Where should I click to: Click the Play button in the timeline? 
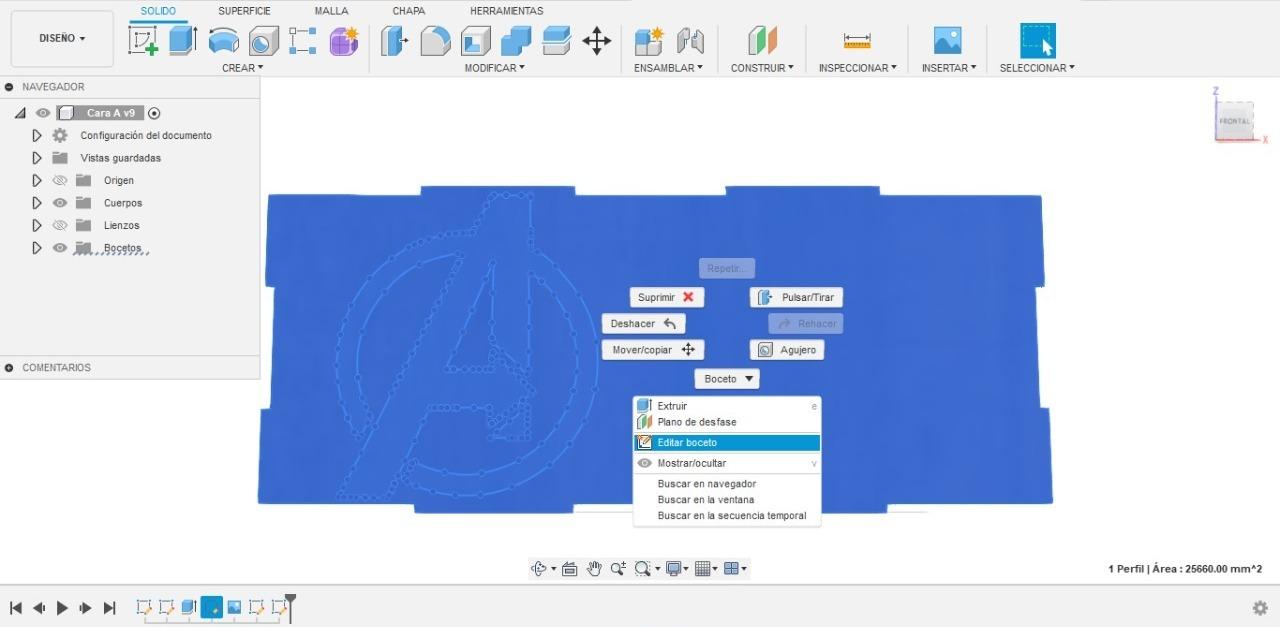coord(62,608)
